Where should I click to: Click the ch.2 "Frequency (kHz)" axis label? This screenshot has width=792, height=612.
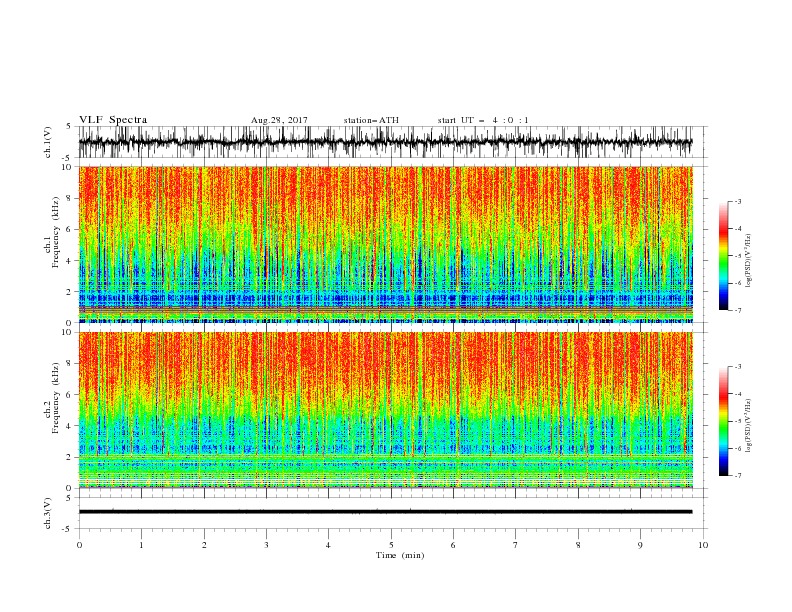(x=56, y=398)
